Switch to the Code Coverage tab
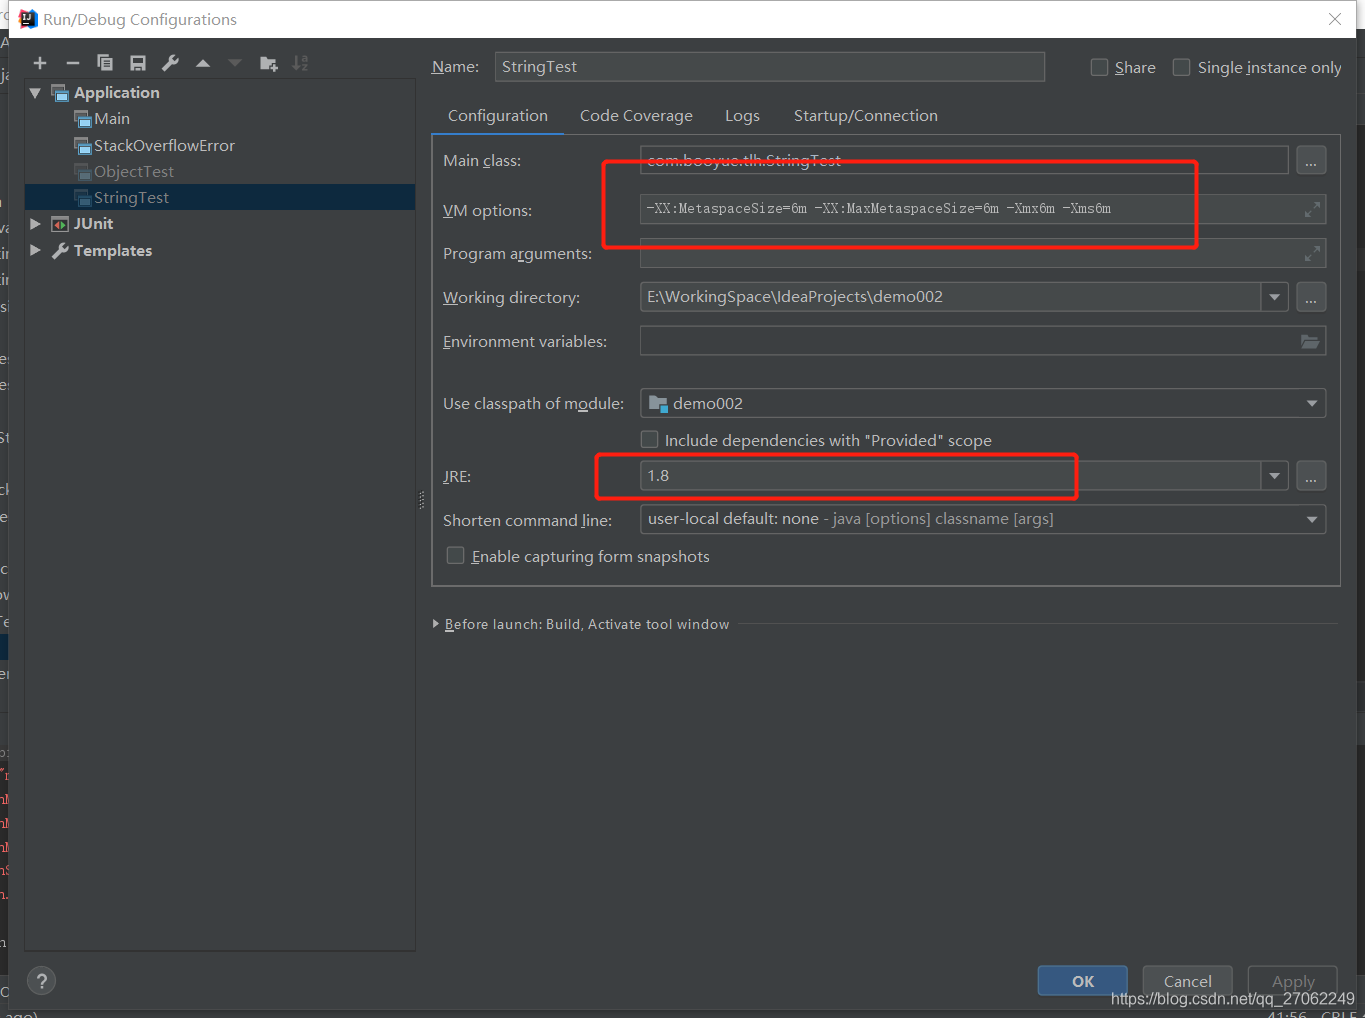The image size is (1365, 1018). 636,115
